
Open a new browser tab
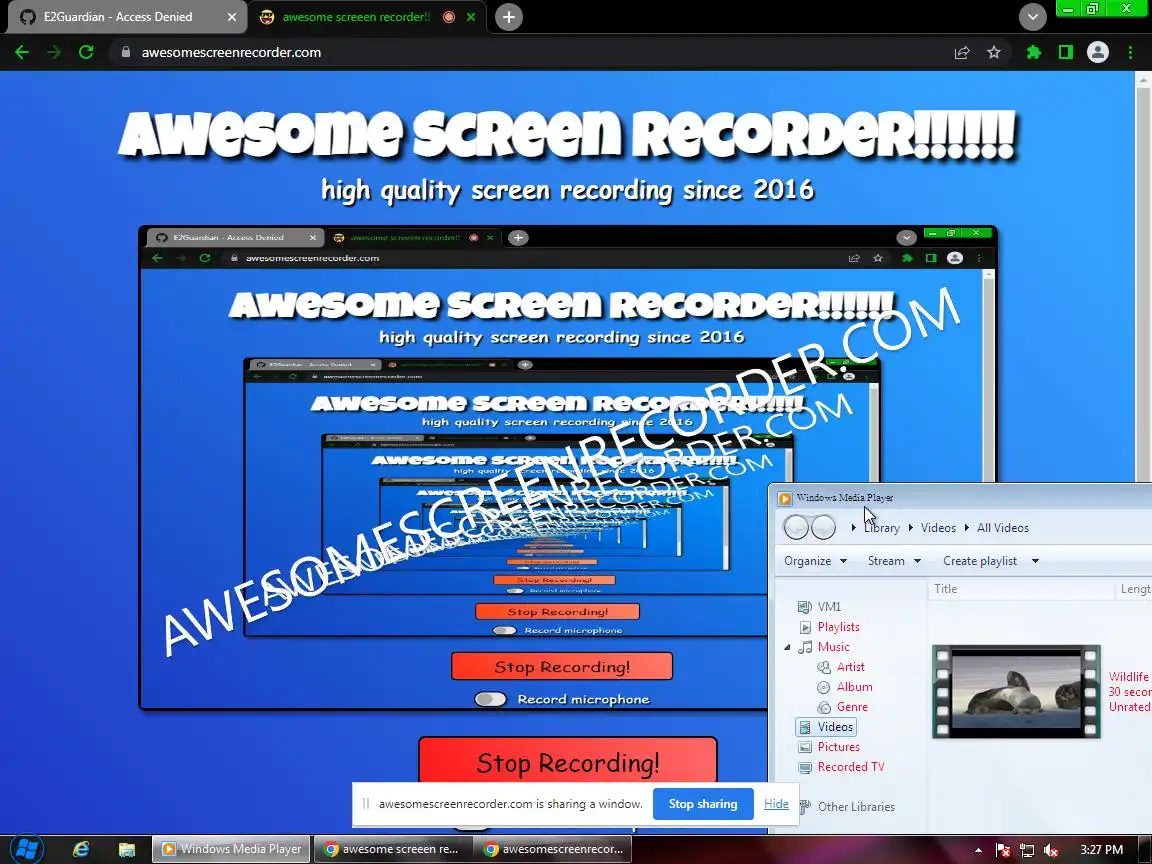click(x=508, y=17)
